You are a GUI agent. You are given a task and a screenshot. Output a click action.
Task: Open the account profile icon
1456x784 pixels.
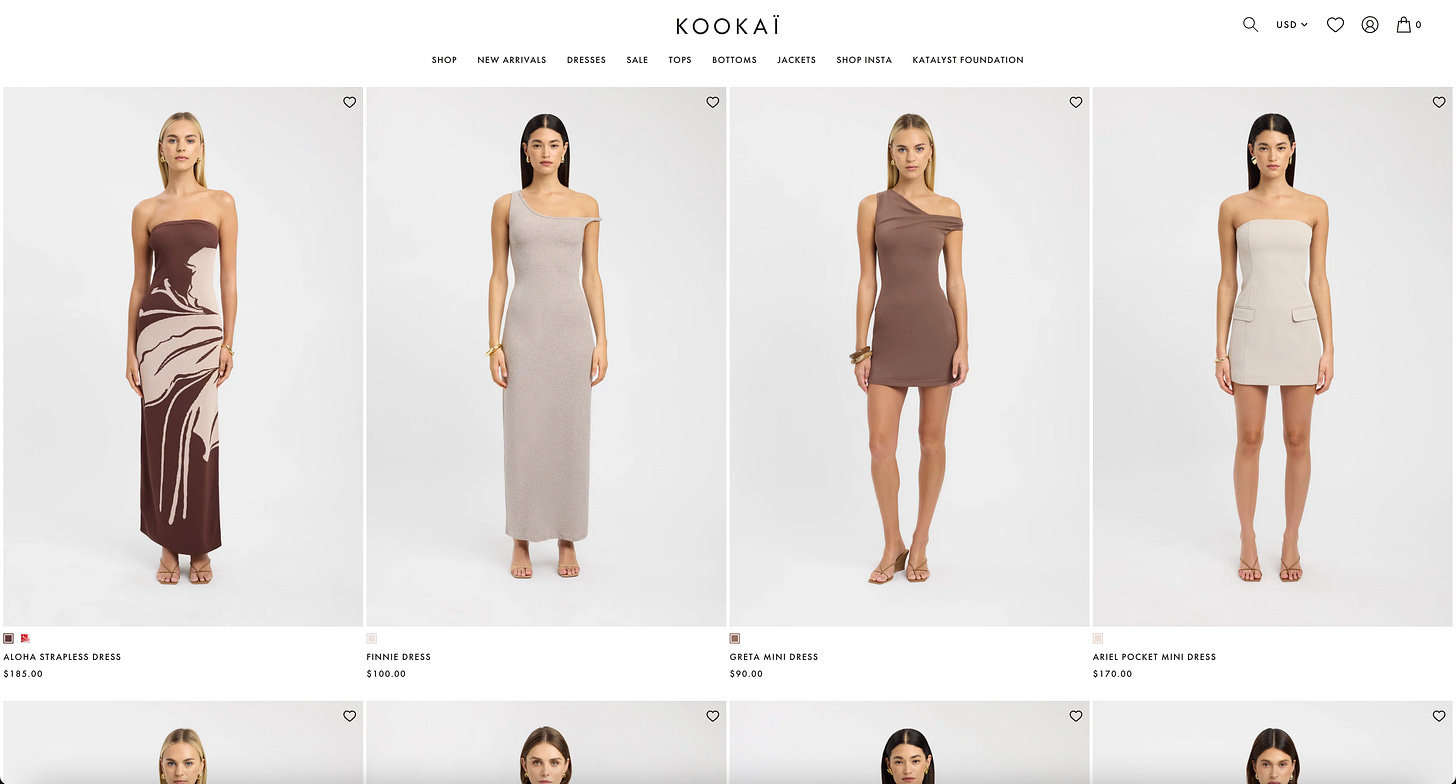click(x=1370, y=25)
